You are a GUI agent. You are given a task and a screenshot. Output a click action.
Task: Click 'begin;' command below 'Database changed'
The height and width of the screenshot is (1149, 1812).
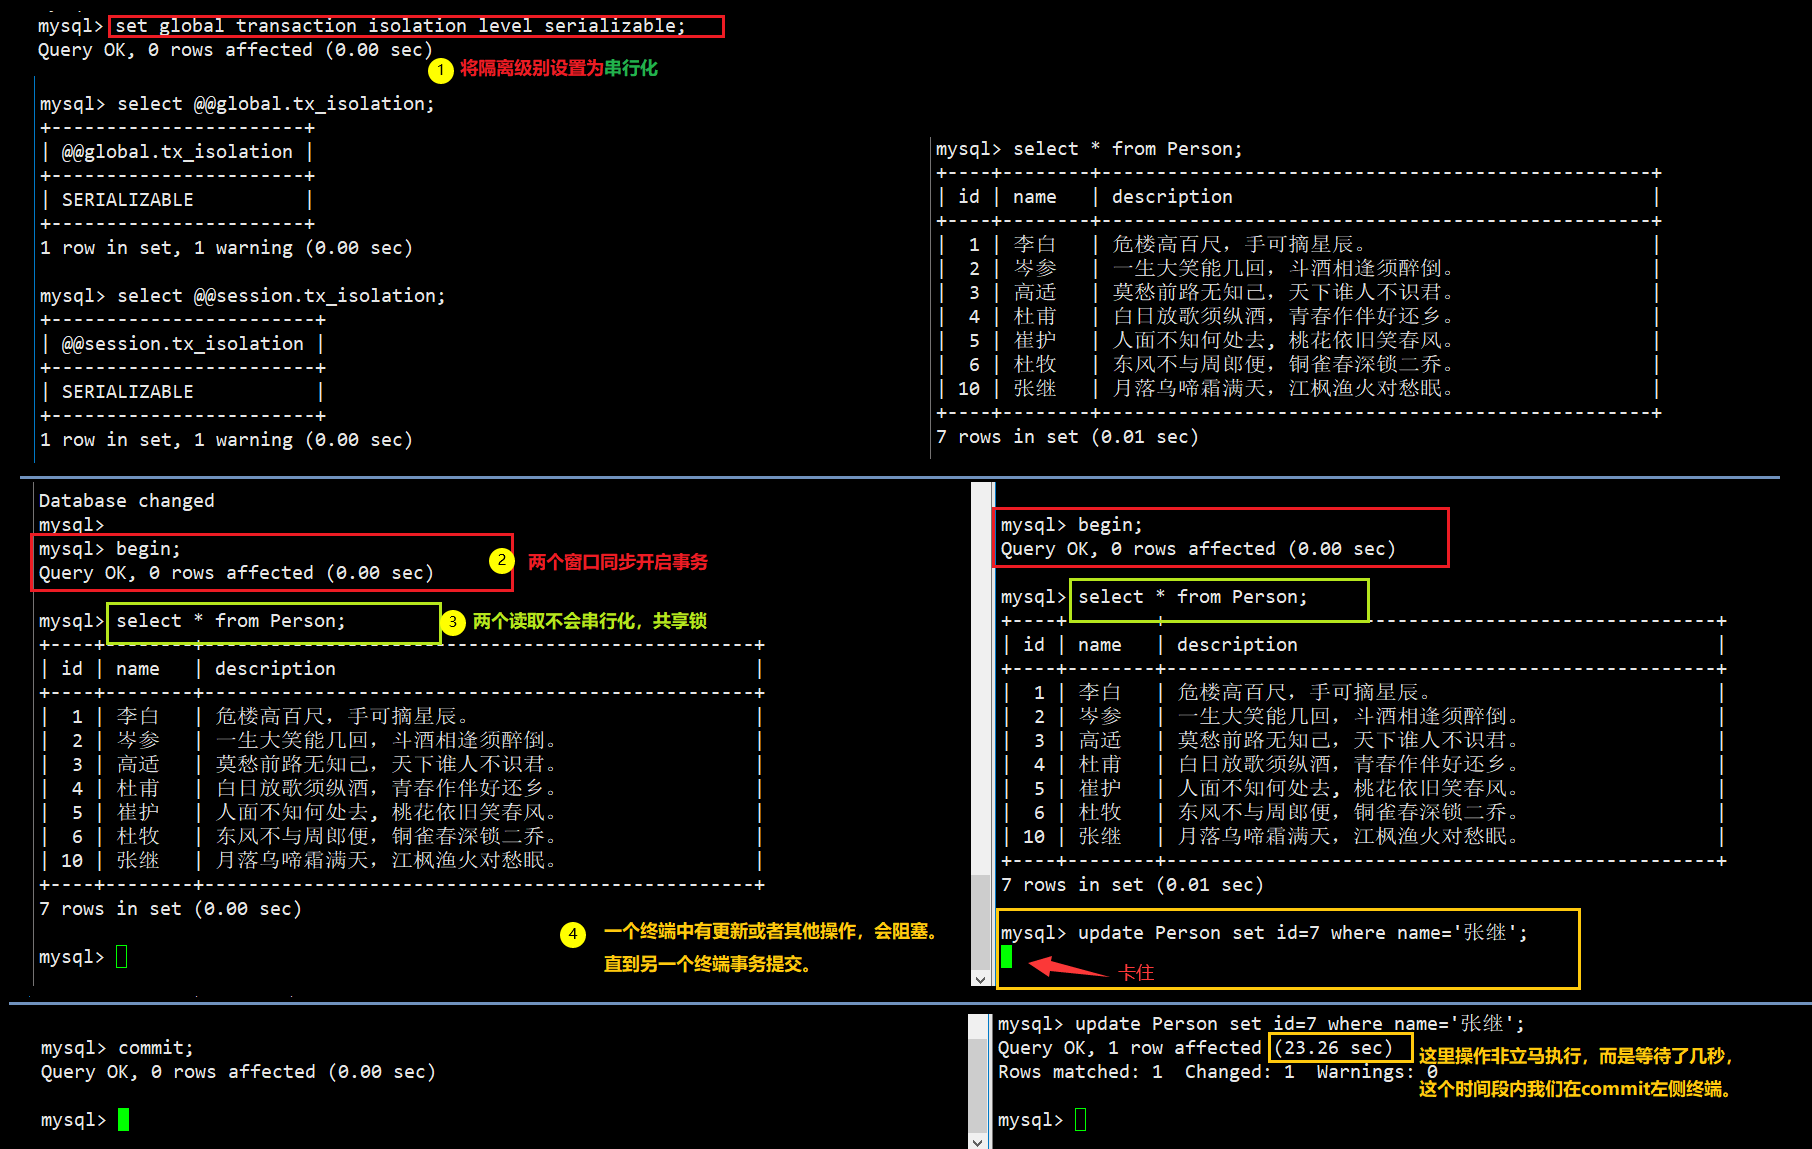pyautogui.click(x=148, y=549)
